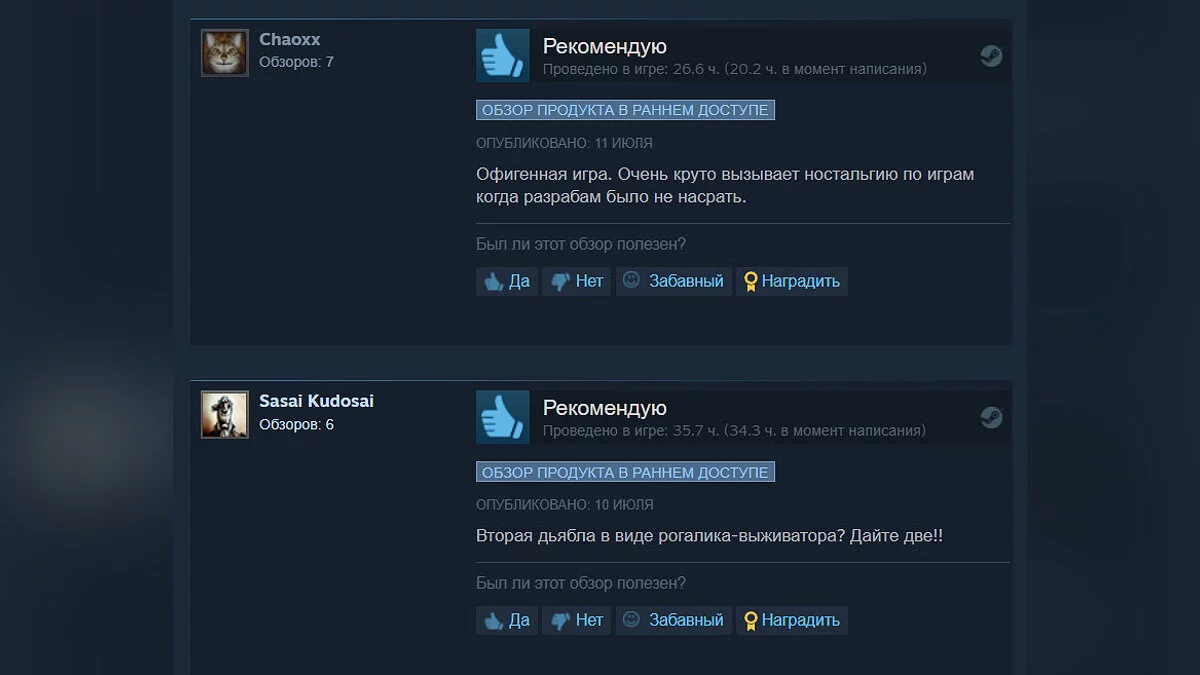The height and width of the screenshot is (675, 1200).
Task: Open the Sasai Kudosai profile name link
Action: point(316,401)
